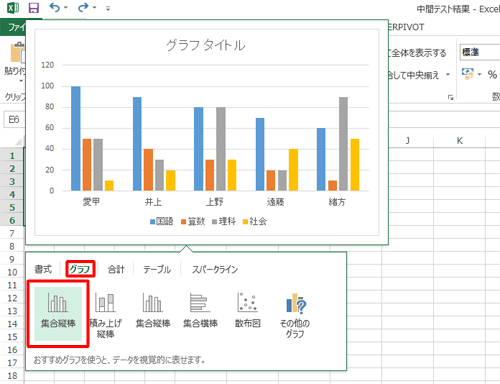Click the 社会 legend entry
The image size is (500, 384).
(255, 221)
